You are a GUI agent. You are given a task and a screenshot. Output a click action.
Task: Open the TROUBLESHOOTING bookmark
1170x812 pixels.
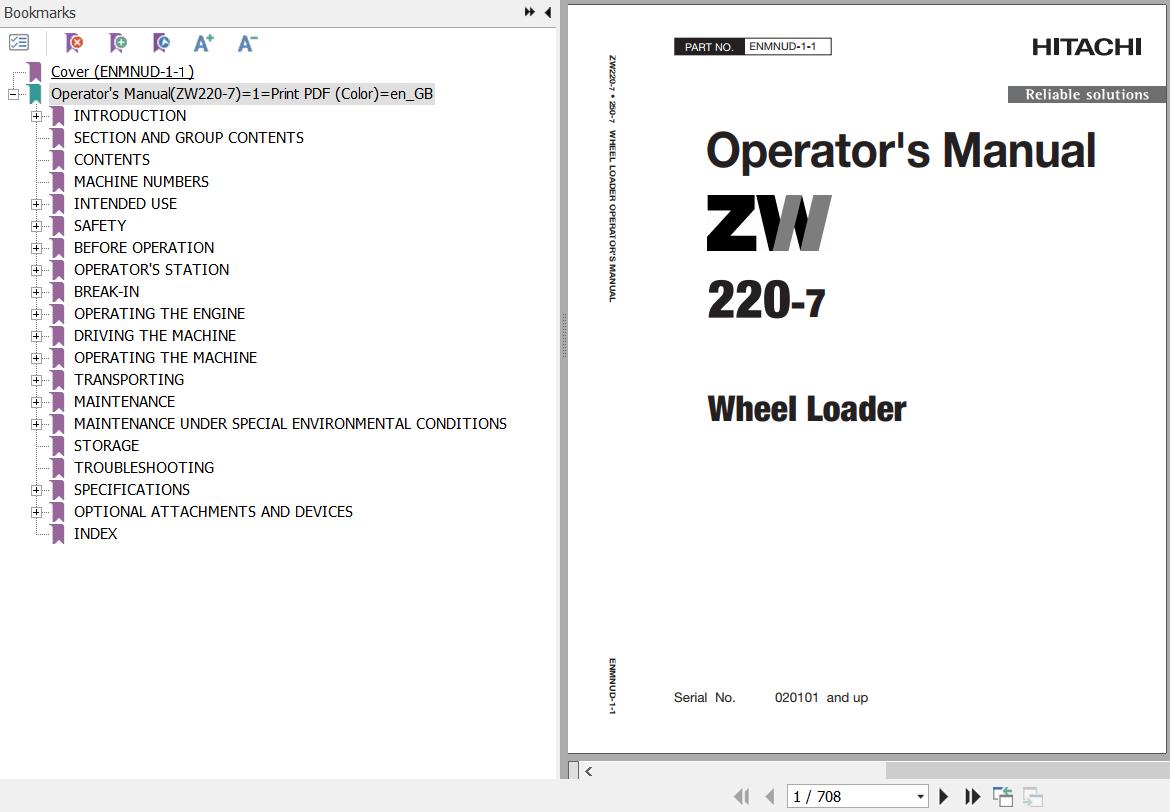144,468
